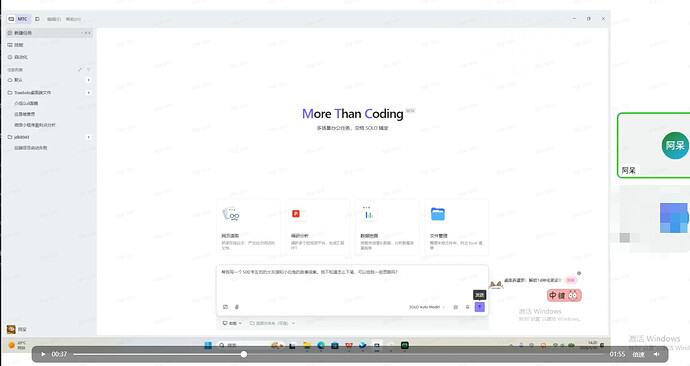Viewport: 690px width, 366px height.
Task: Click the filter icon in task list header
Action: [88, 70]
